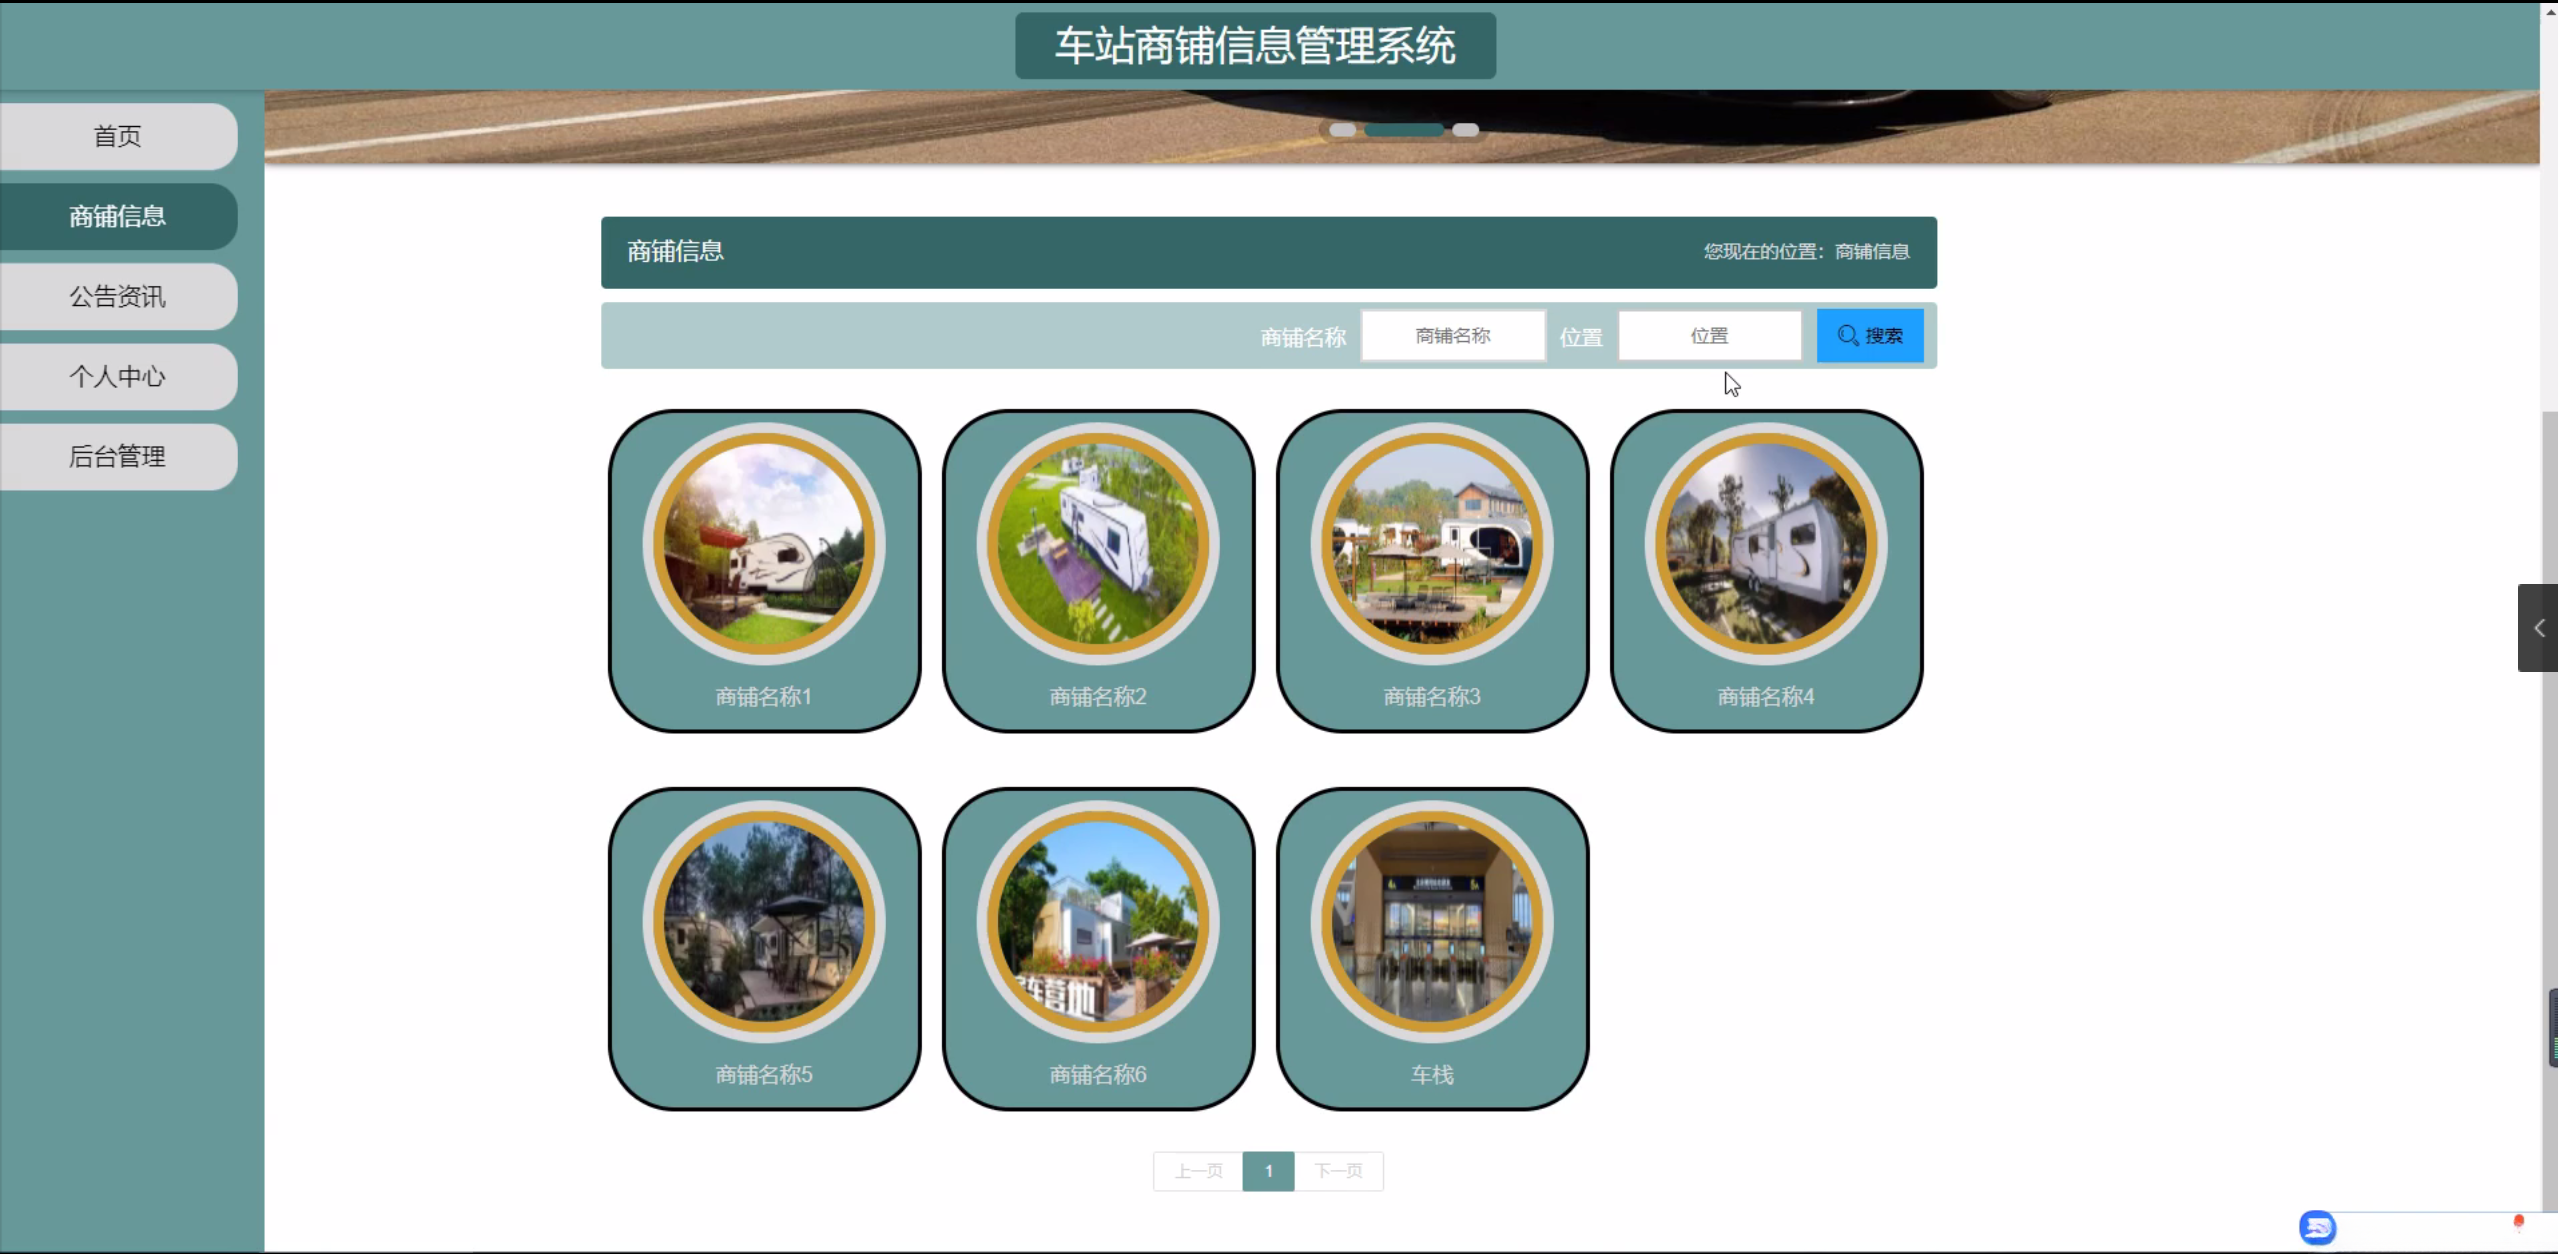Viewport: 2558px width, 1254px height.
Task: Click the 上一页 pagination button
Action: [x=1198, y=1171]
